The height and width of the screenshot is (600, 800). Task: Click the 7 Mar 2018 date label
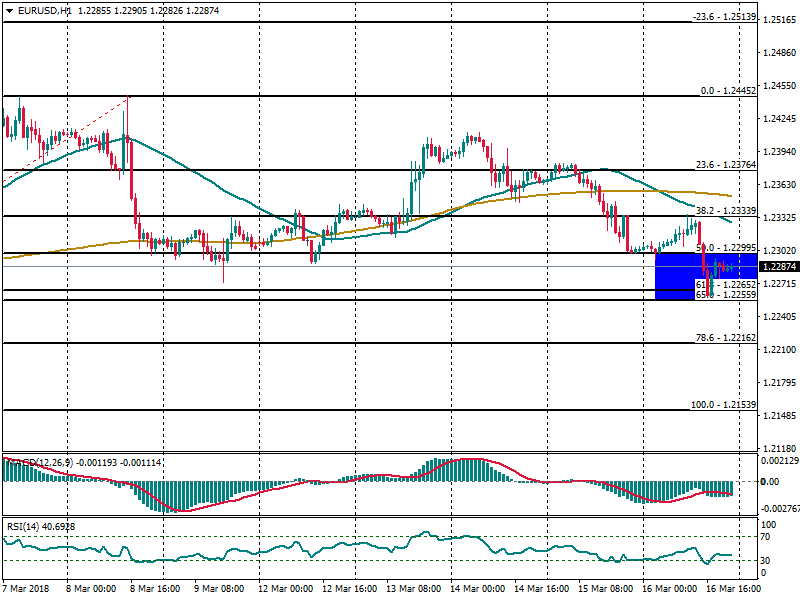[x=28, y=589]
